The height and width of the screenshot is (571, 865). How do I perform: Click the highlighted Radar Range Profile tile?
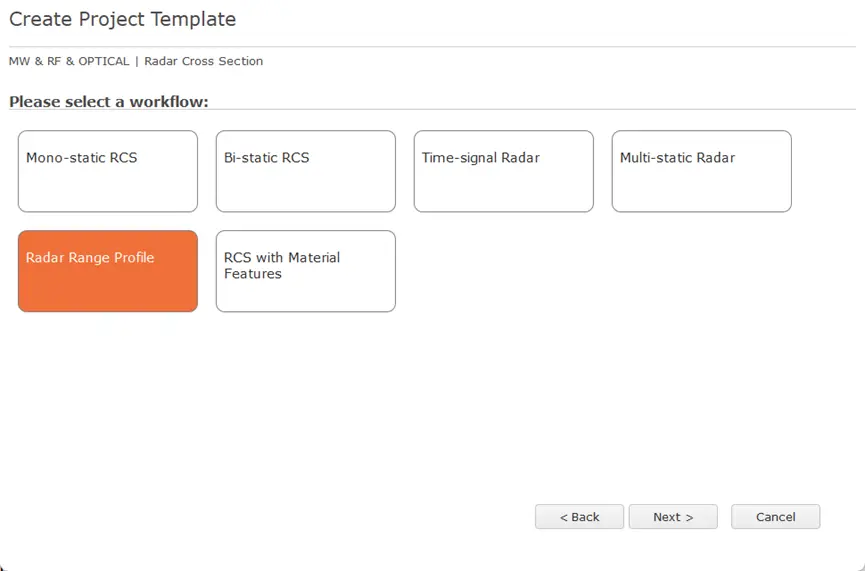click(108, 271)
